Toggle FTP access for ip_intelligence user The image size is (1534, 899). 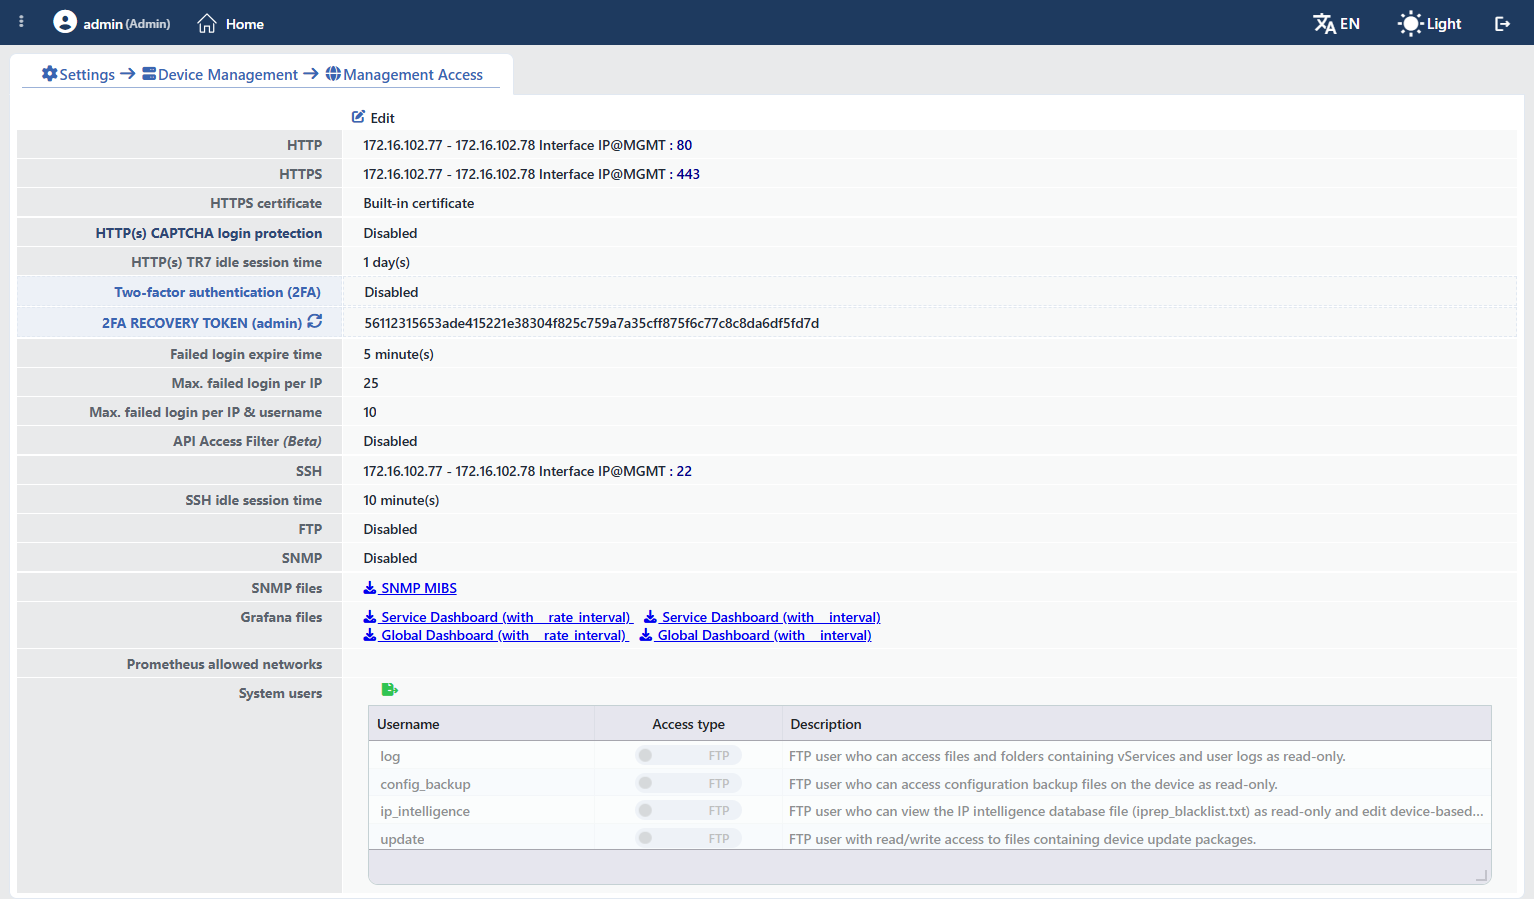688,810
